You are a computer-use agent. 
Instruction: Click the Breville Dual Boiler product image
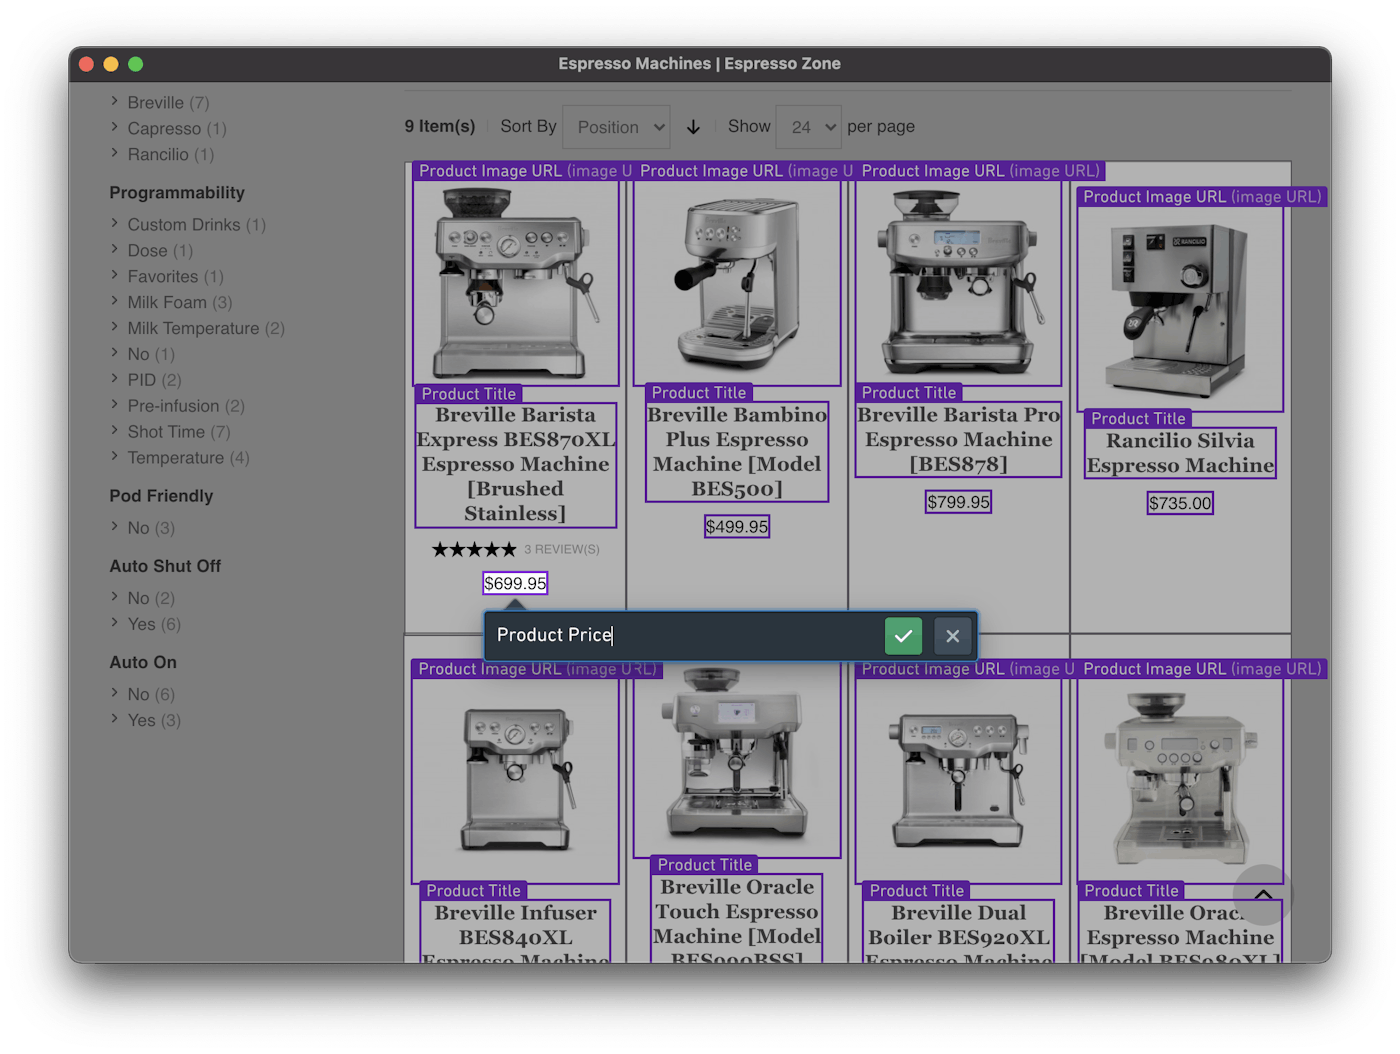[958, 781]
